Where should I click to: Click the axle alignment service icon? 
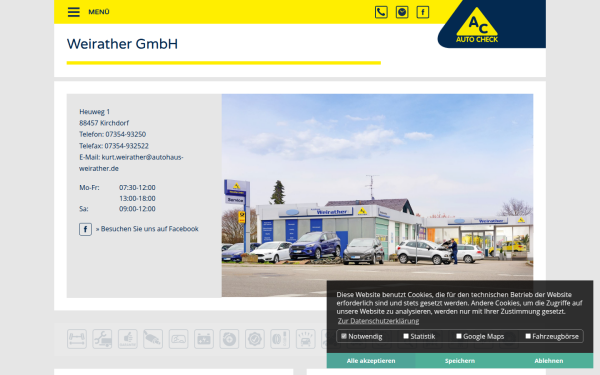77,339
